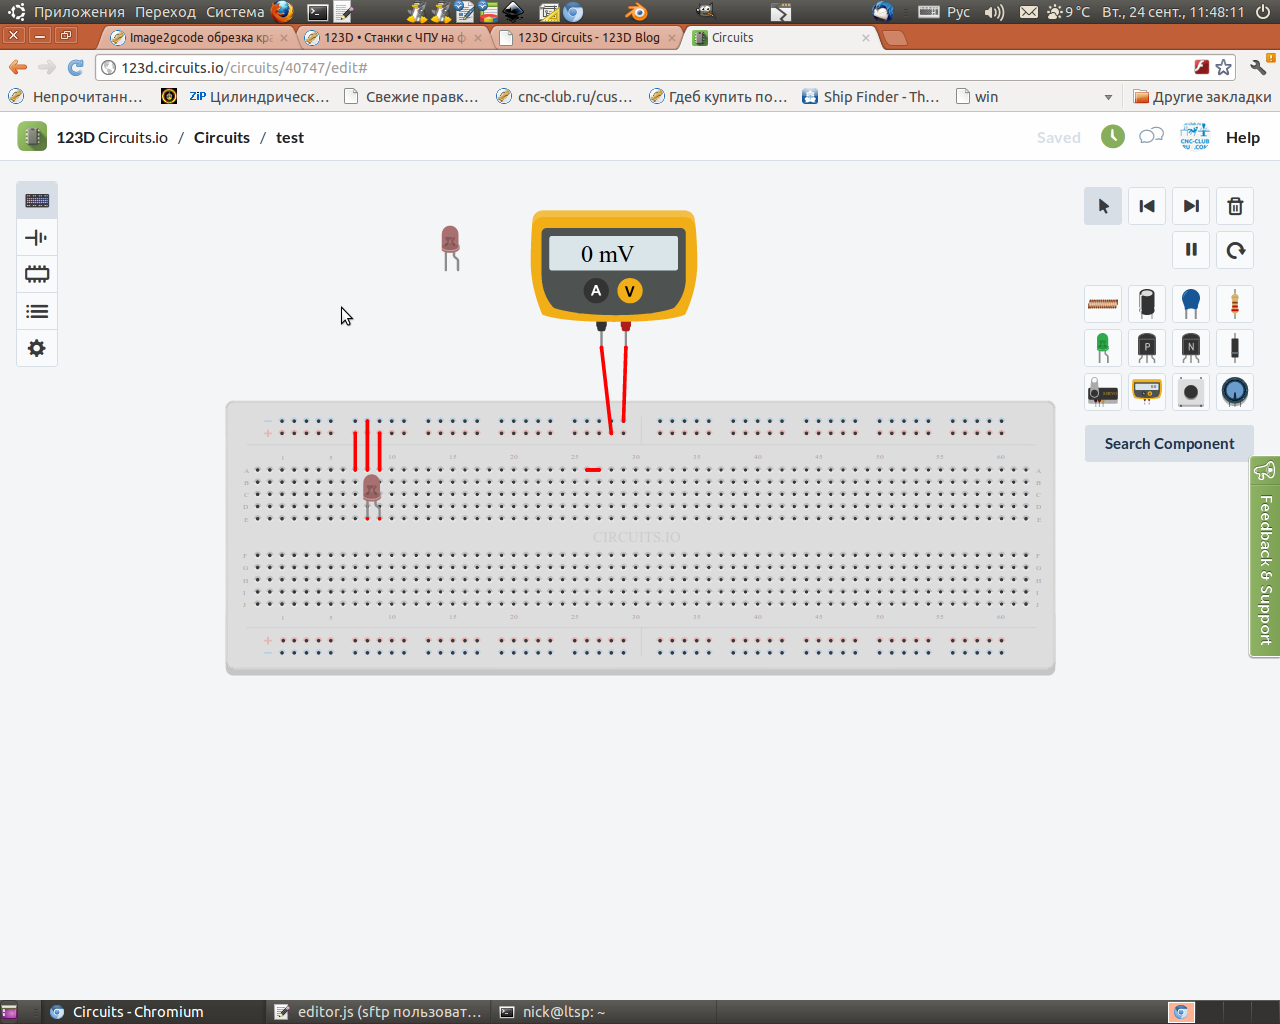Viewport: 1280px width, 1024px height.
Task: Go back in browser history
Action: pyautogui.click(x=18, y=67)
